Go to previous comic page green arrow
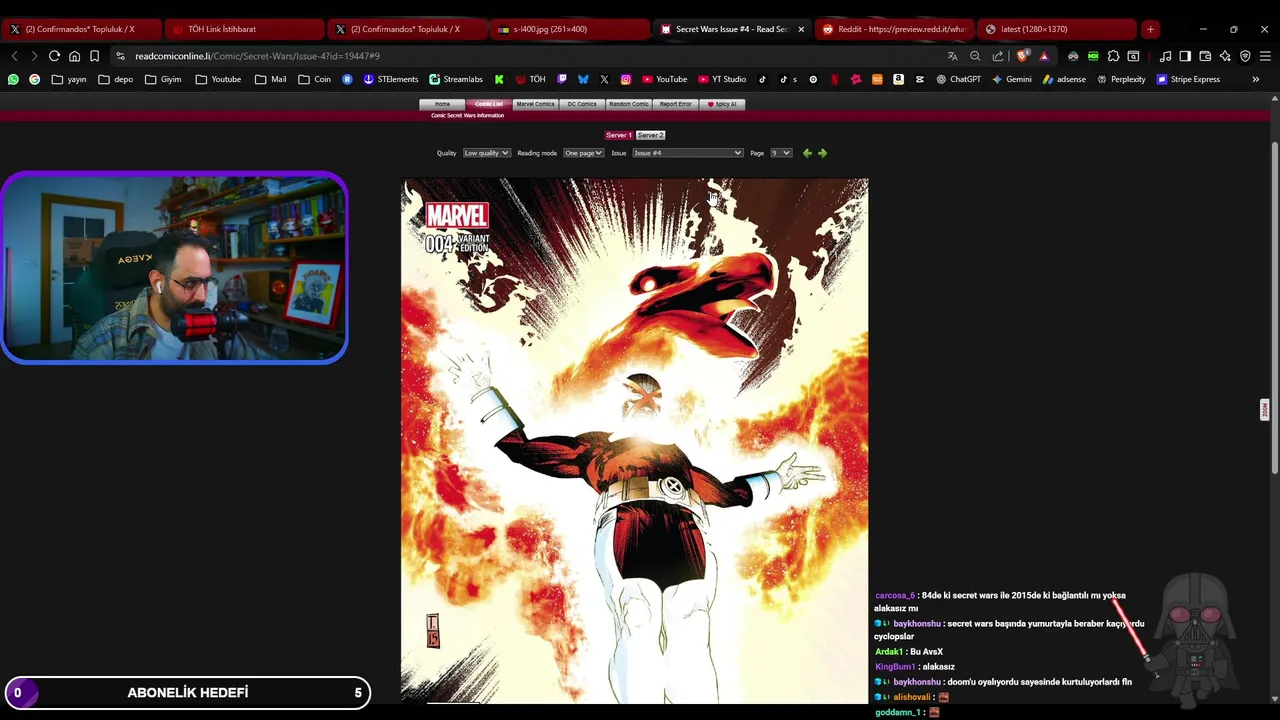This screenshot has width=1280, height=720. pyautogui.click(x=807, y=153)
